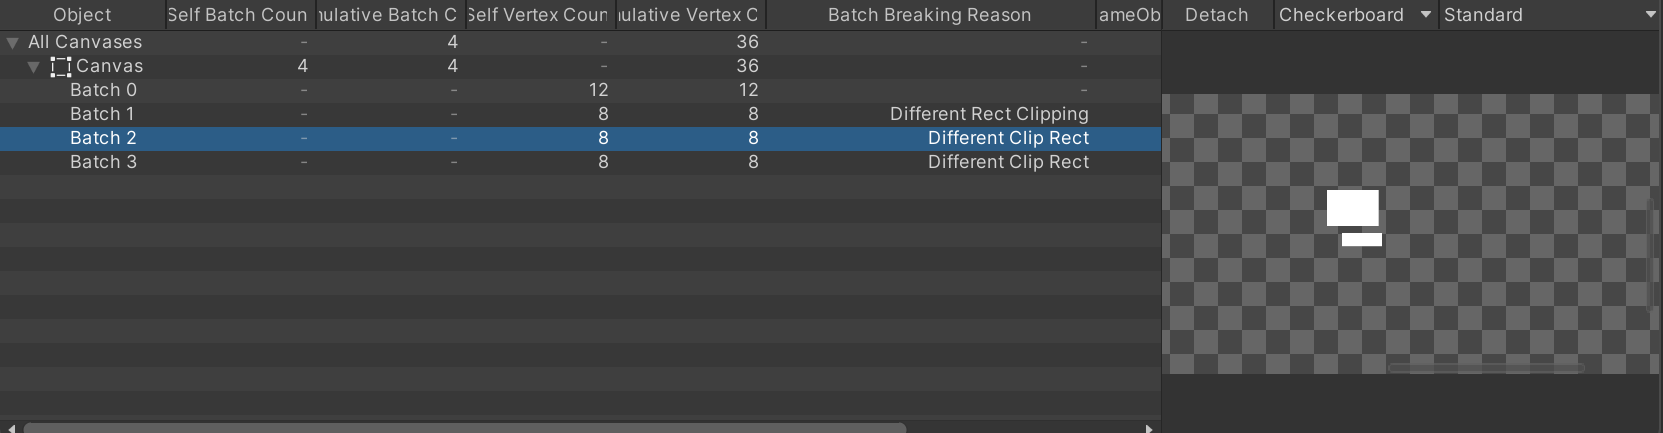
Task: Select the Batch 3 row
Action: pos(580,162)
